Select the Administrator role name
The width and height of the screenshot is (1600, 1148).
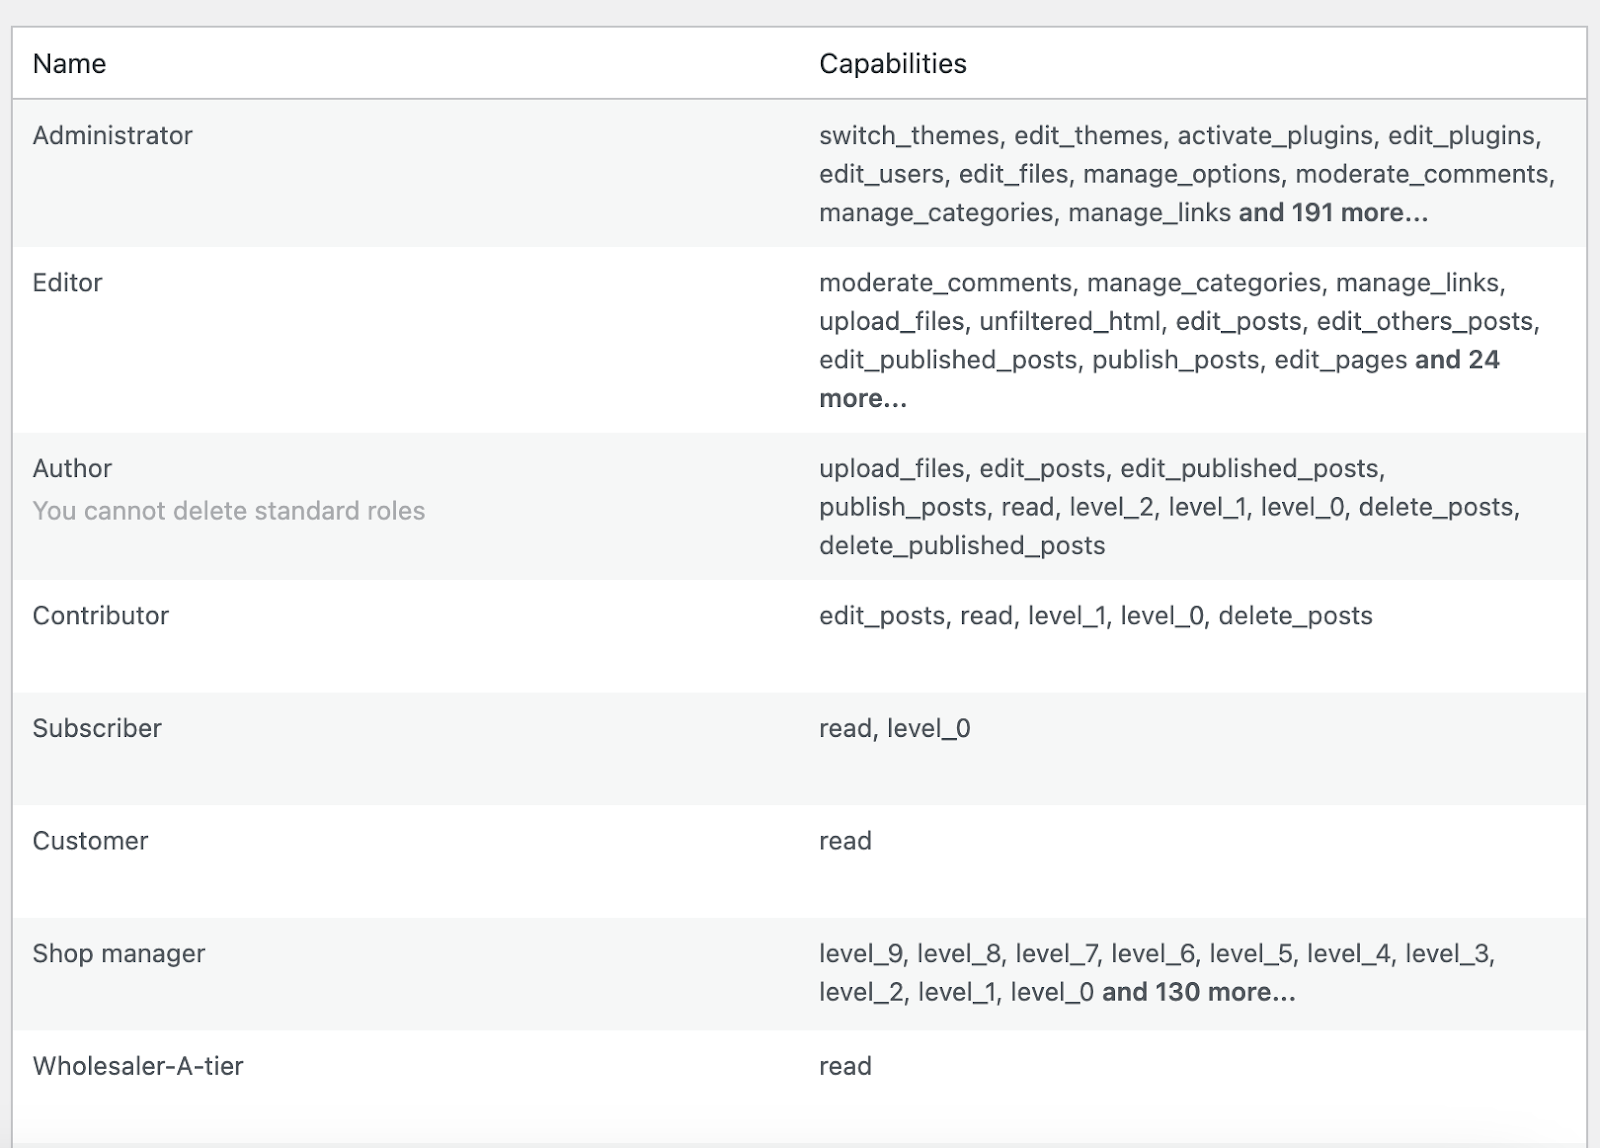112,136
